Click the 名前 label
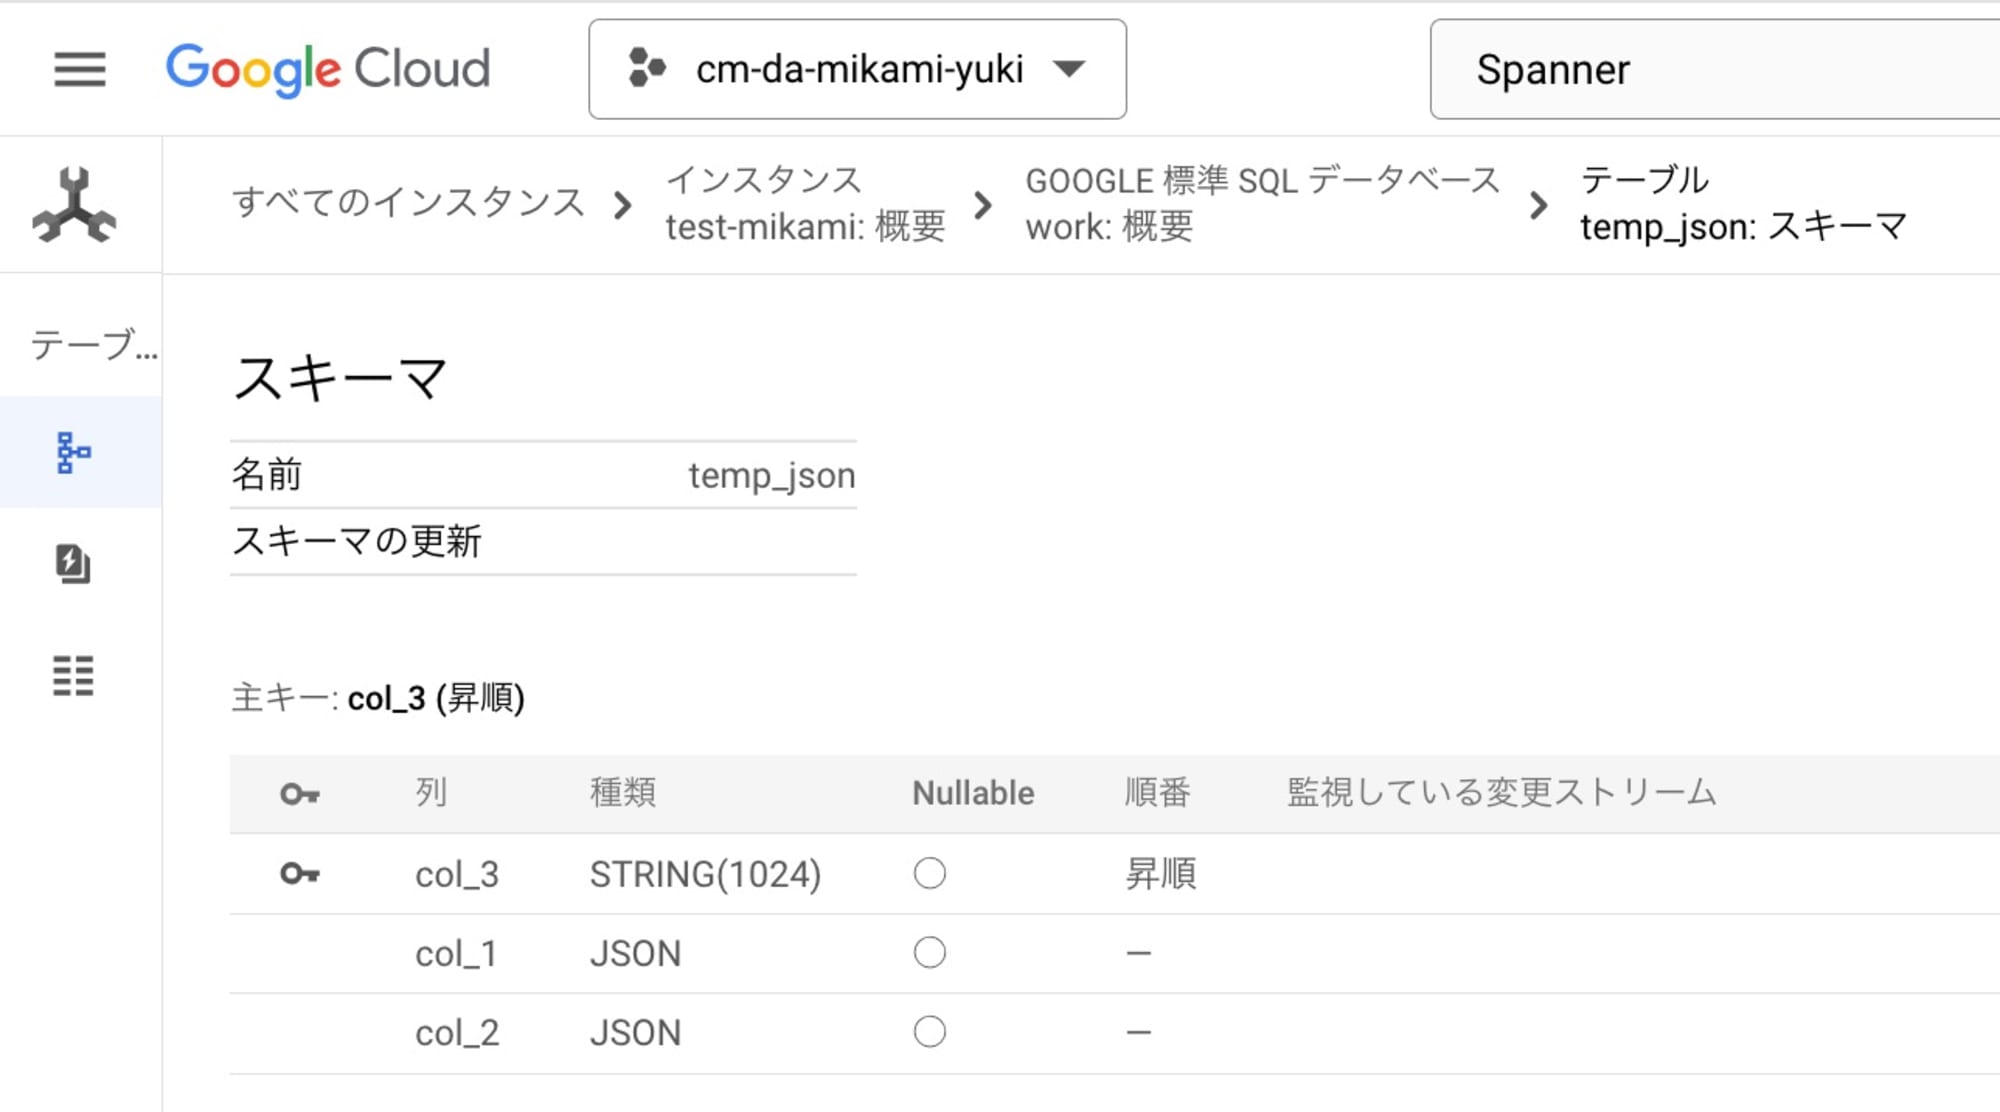The height and width of the screenshot is (1112, 2000). click(x=267, y=474)
